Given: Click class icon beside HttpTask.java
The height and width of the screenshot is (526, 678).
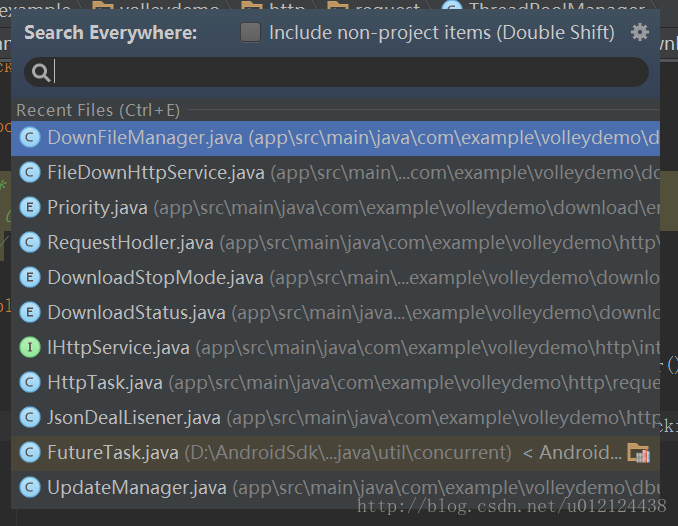Looking at the screenshot, I should 30,383.
